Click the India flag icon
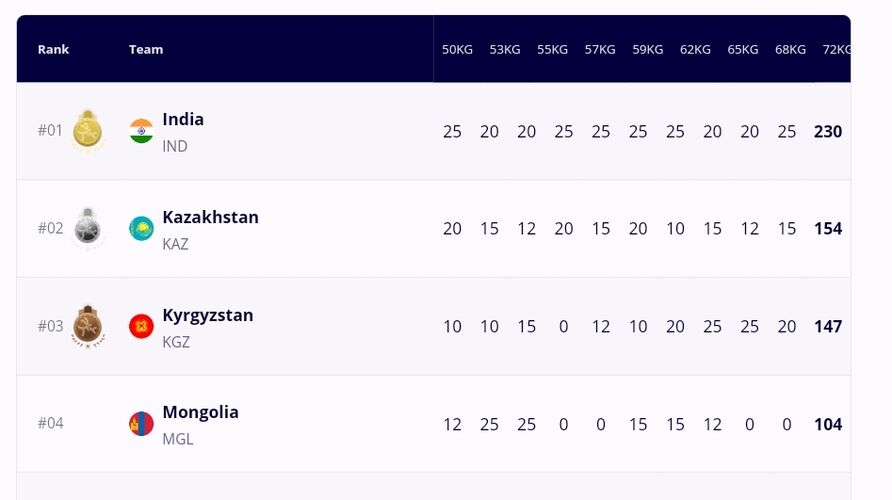The height and width of the screenshot is (500, 892). point(141,131)
